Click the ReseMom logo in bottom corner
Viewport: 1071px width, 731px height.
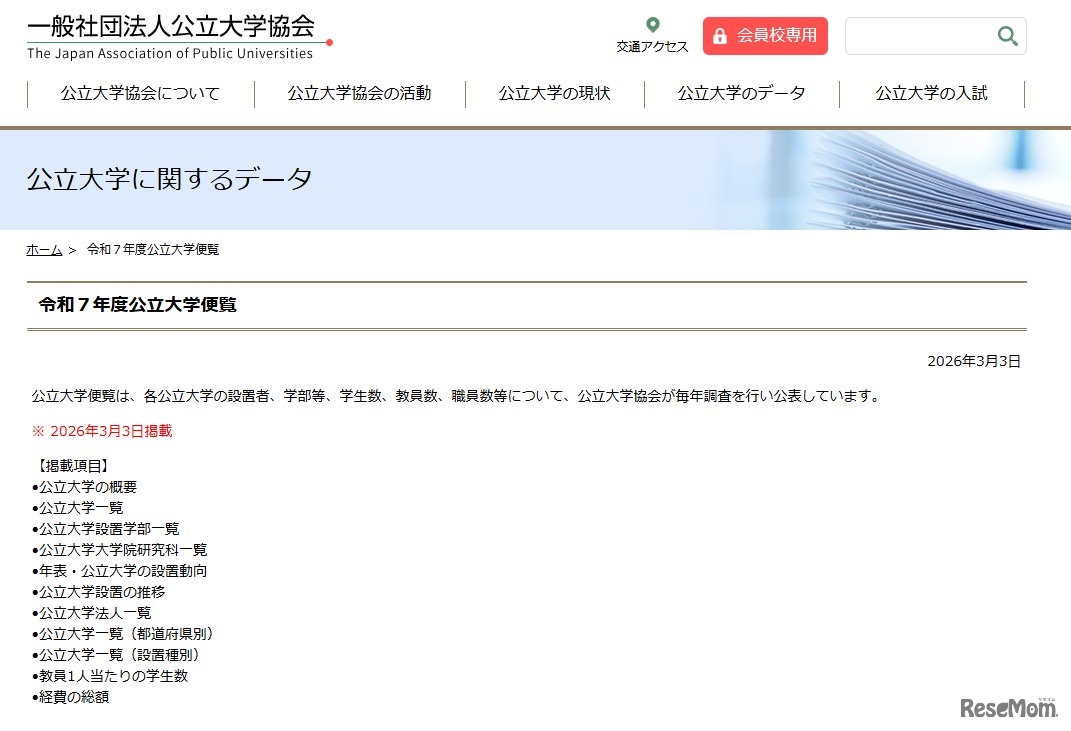1010,707
